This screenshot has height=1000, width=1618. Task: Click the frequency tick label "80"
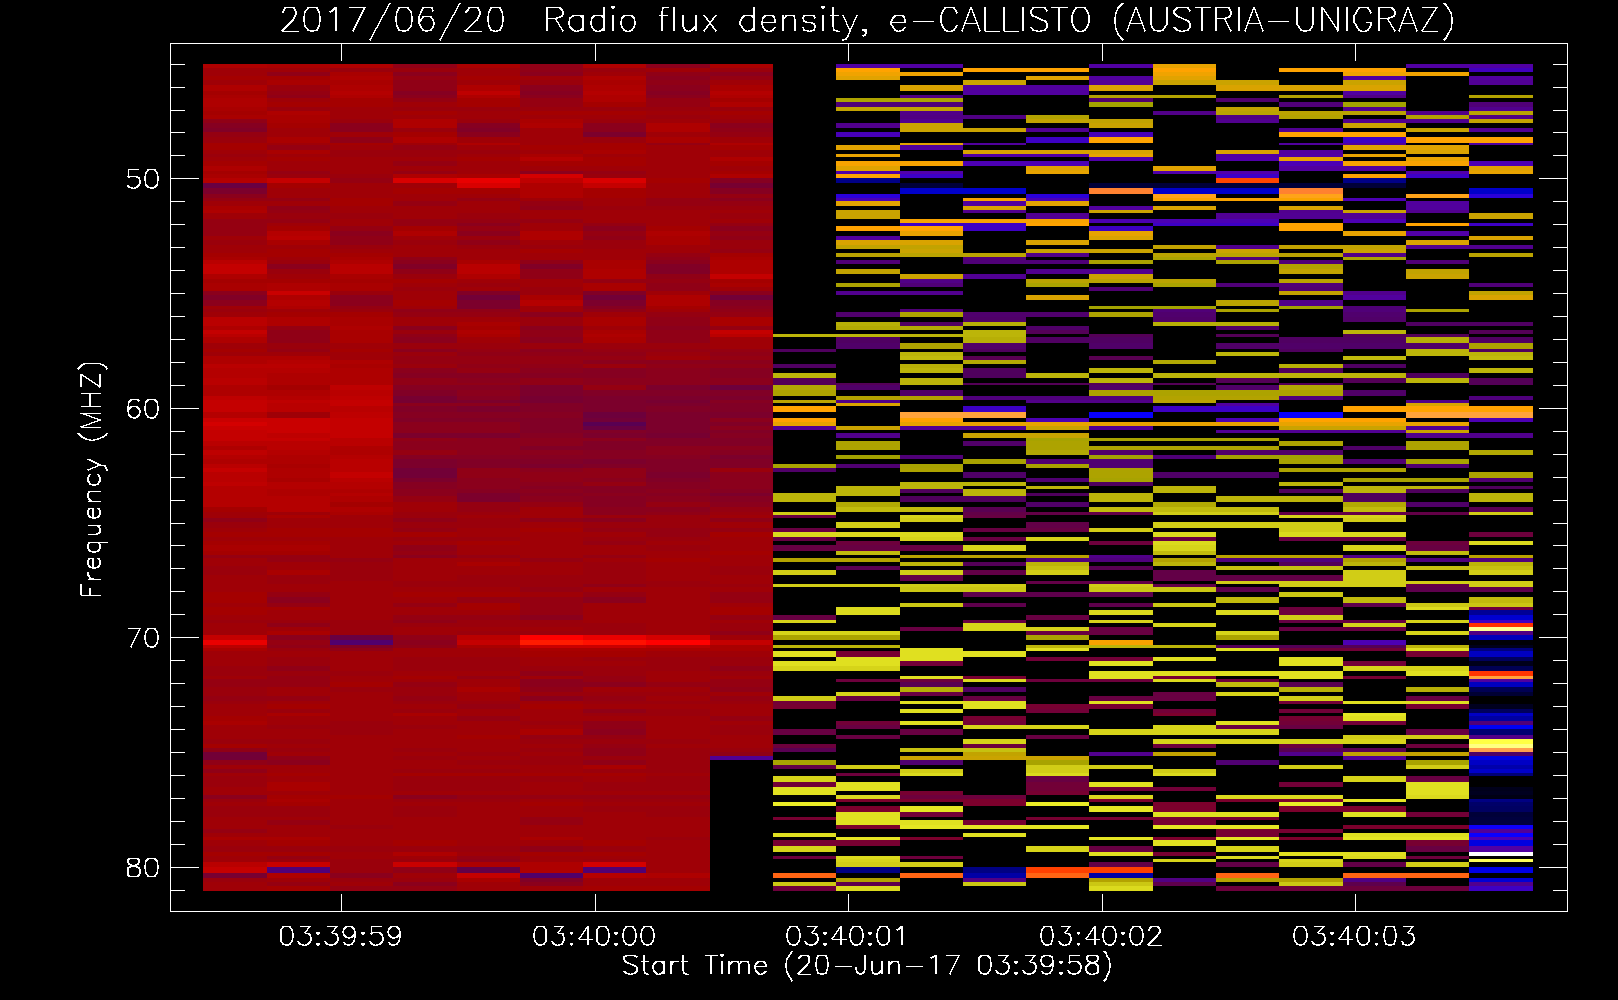coord(143,868)
